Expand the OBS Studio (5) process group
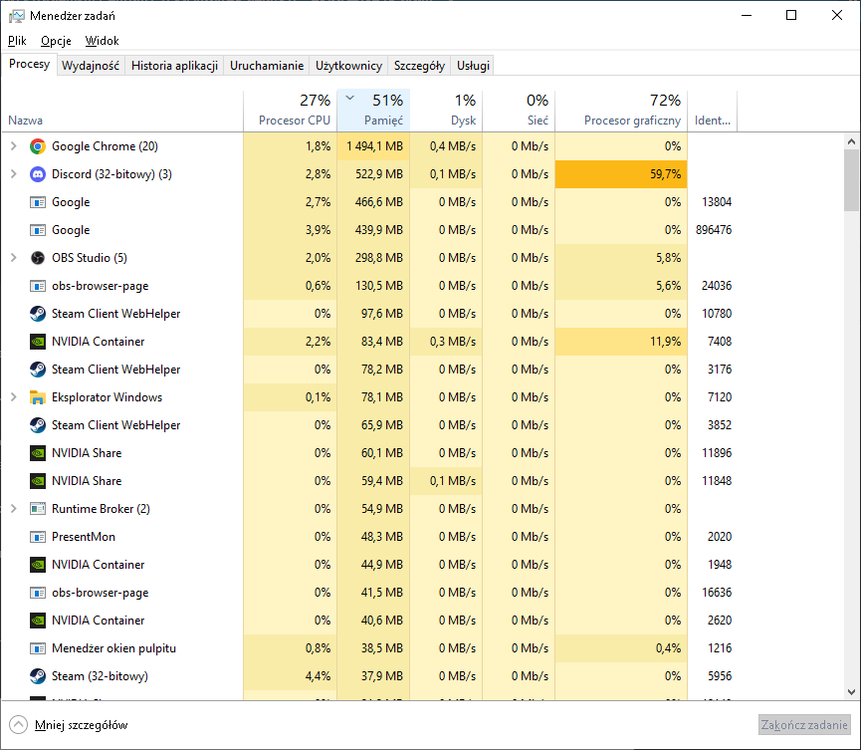The image size is (861, 750). point(14,258)
